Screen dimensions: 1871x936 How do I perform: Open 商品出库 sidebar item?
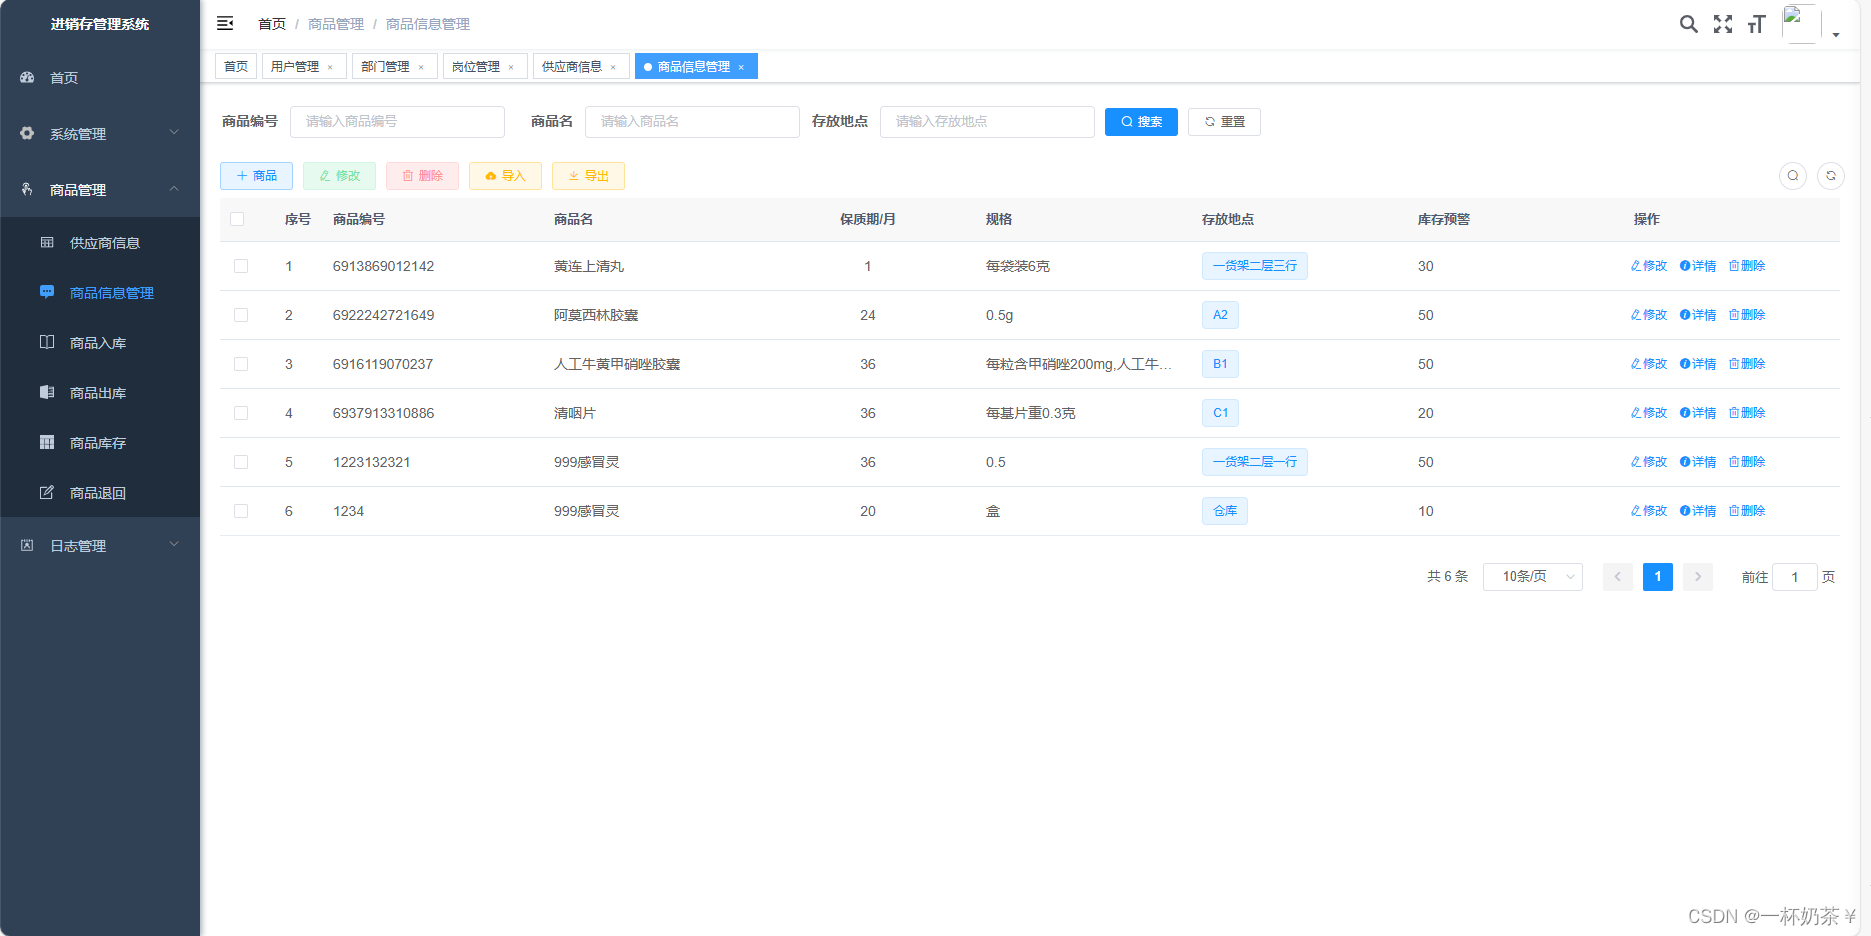[x=100, y=393]
